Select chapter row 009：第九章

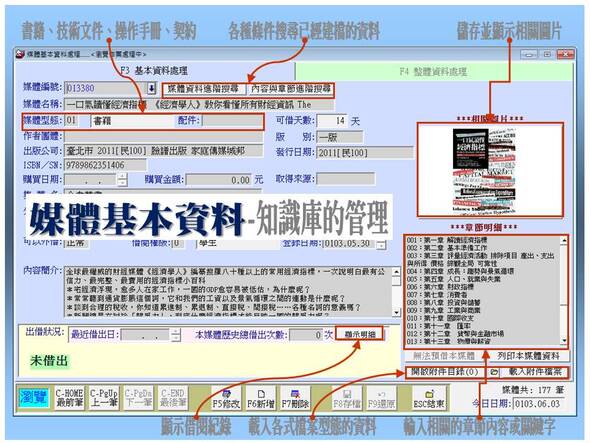coord(444,311)
